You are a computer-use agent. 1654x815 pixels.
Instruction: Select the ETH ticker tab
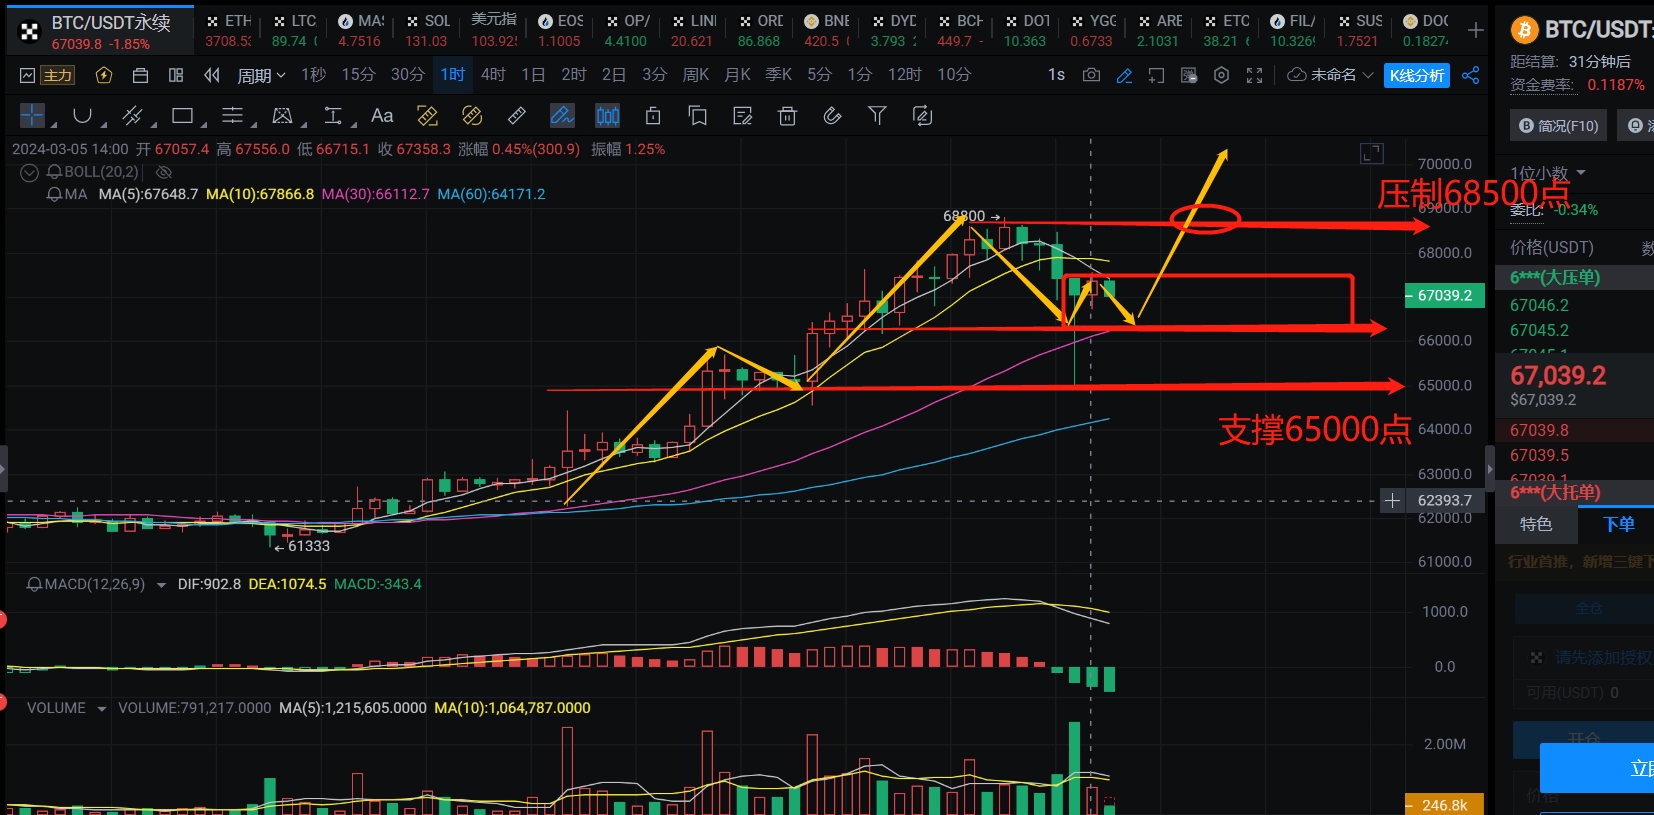[x=229, y=30]
